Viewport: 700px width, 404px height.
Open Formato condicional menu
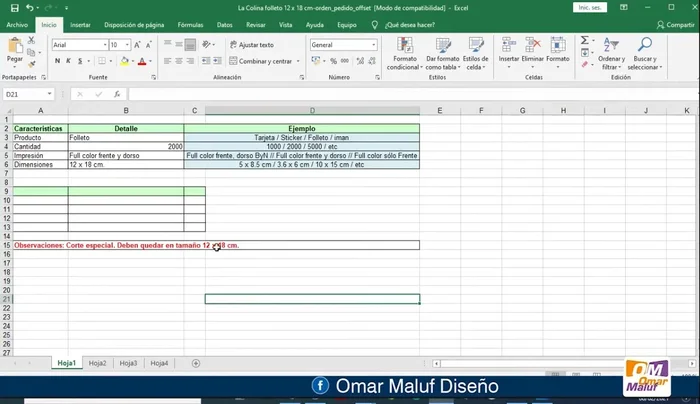(x=405, y=54)
